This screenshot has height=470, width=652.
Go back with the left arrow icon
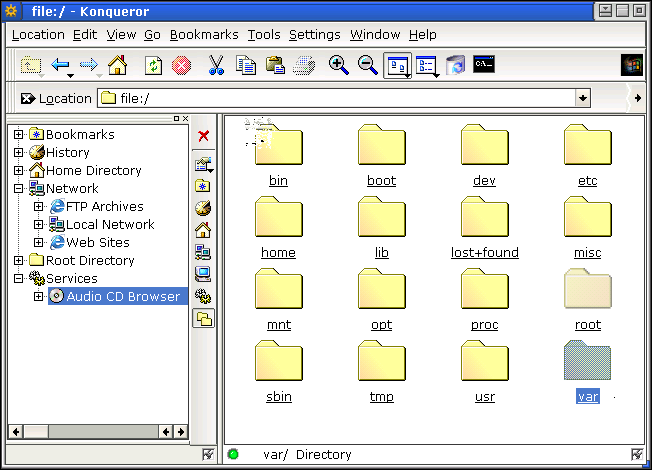(x=60, y=65)
